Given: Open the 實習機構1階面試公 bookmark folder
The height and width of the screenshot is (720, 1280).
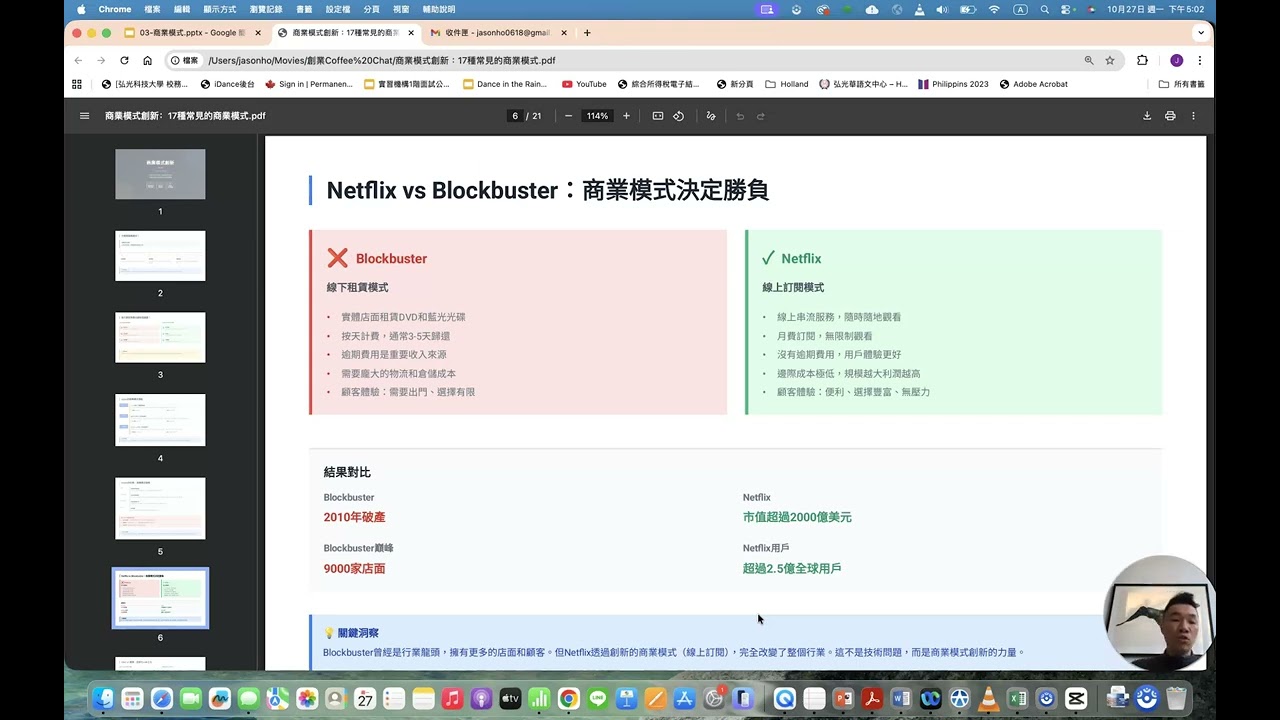Looking at the screenshot, I should (407, 84).
